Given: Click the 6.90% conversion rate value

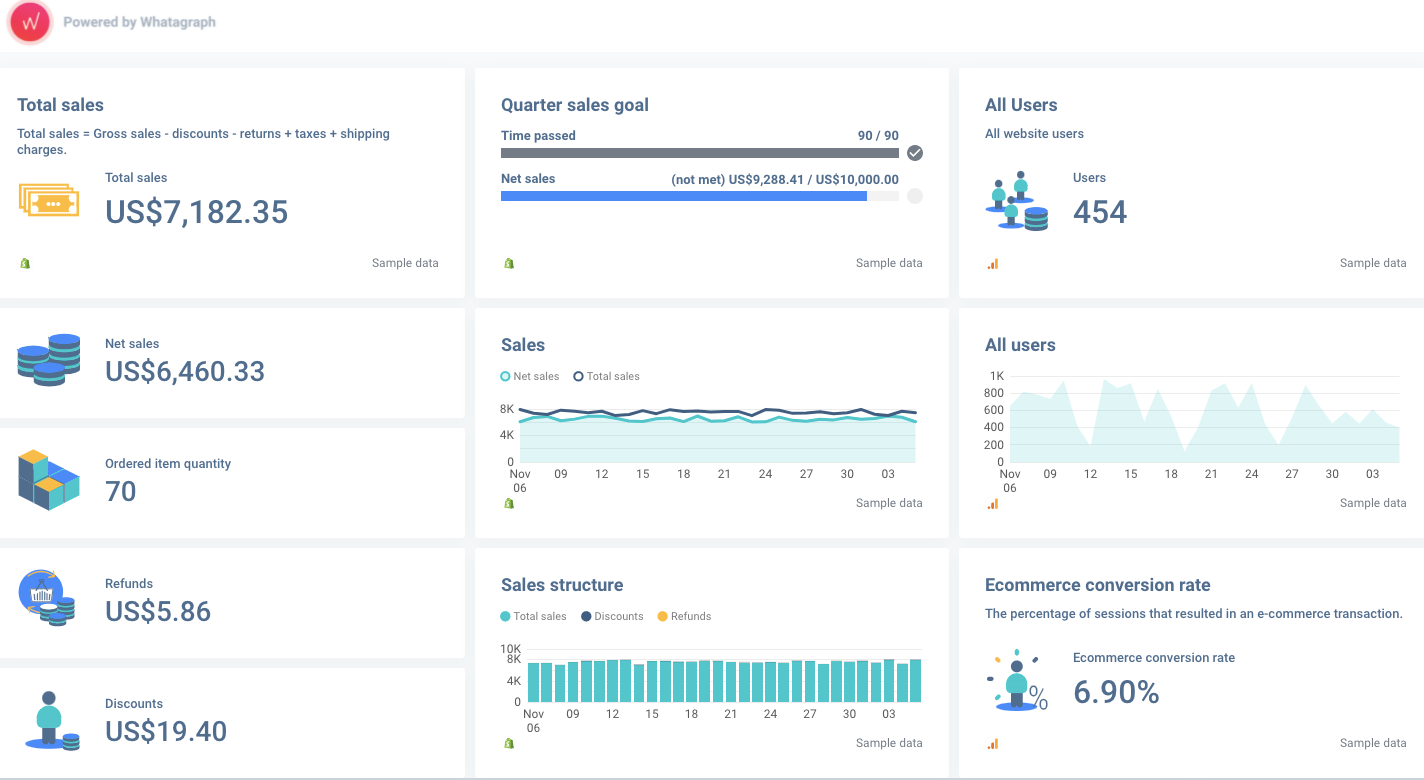Looking at the screenshot, I should pos(1116,692).
